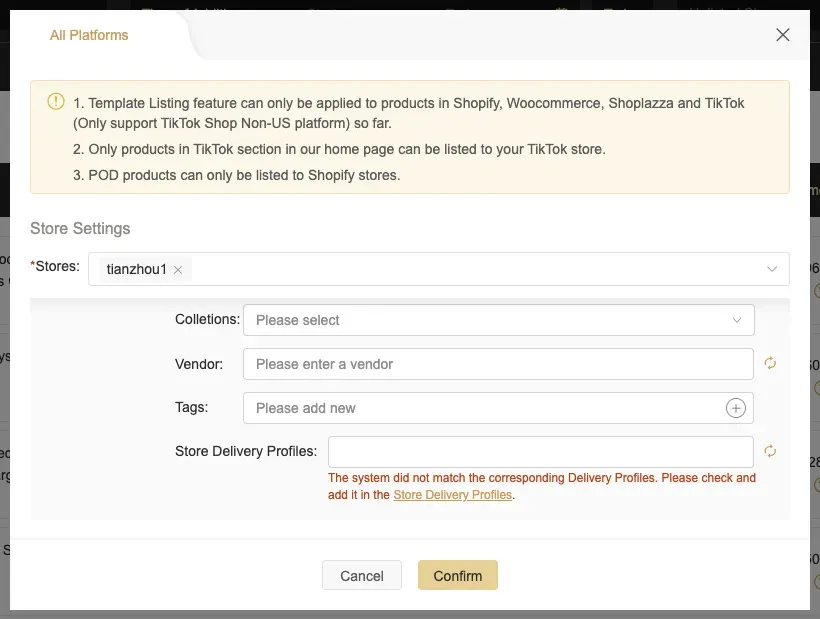Open the Colletions dropdown chevron
Image resolution: width=820 pixels, height=619 pixels.
(737, 320)
